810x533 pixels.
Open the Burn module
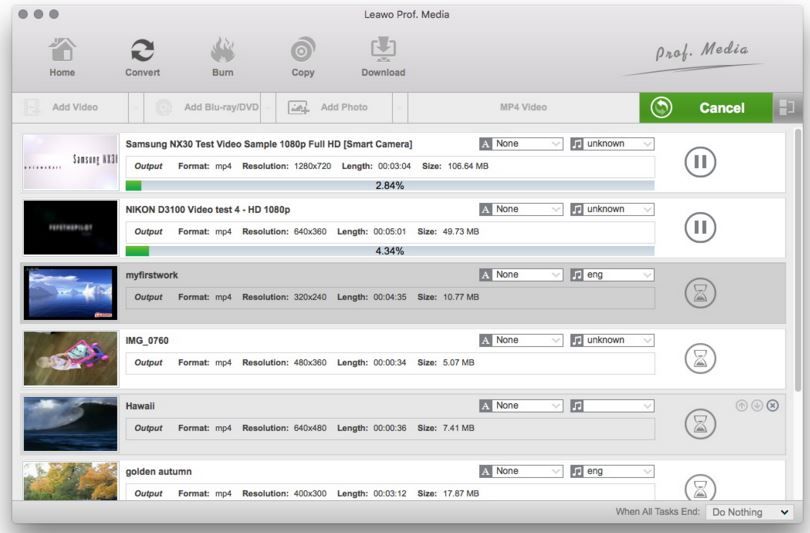pos(223,57)
